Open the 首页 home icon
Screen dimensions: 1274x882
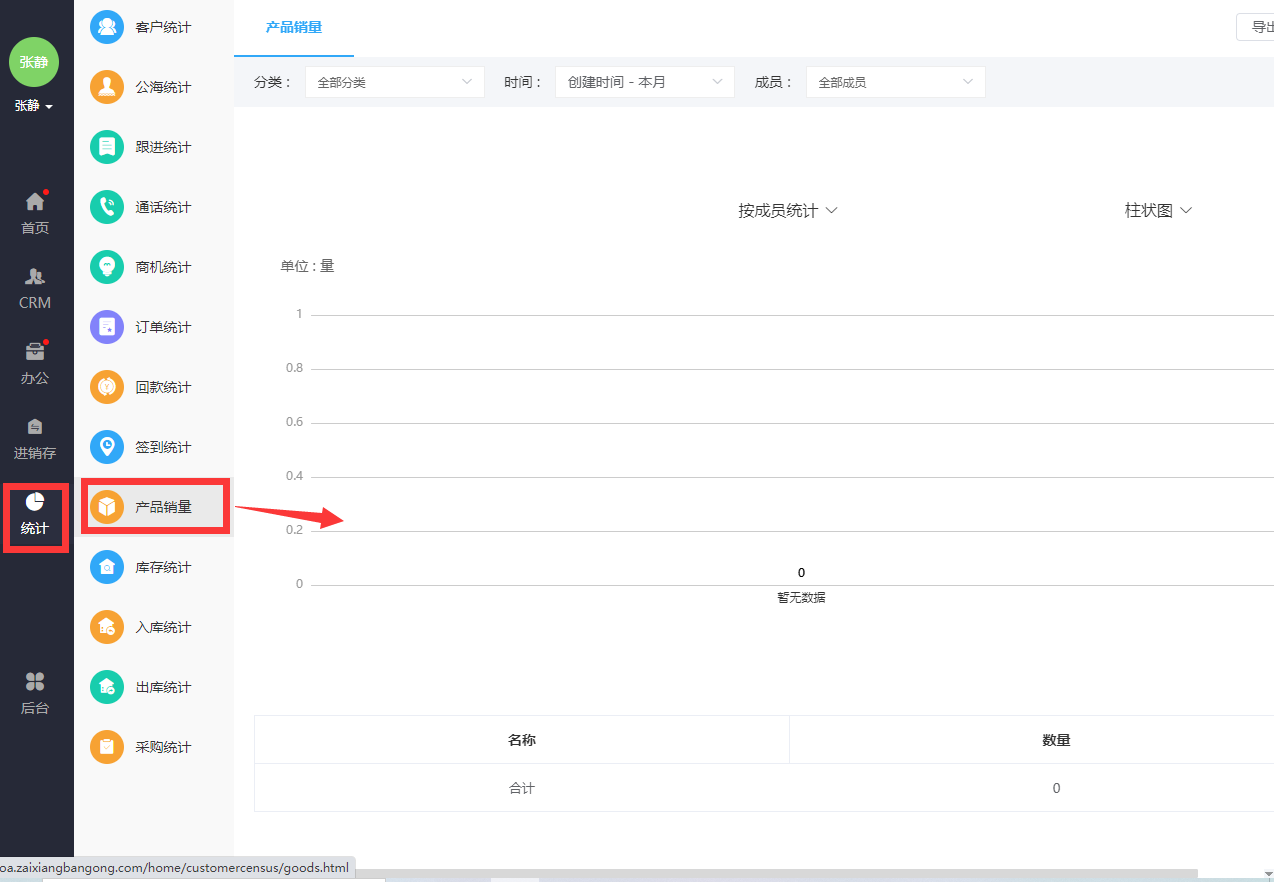coord(35,202)
